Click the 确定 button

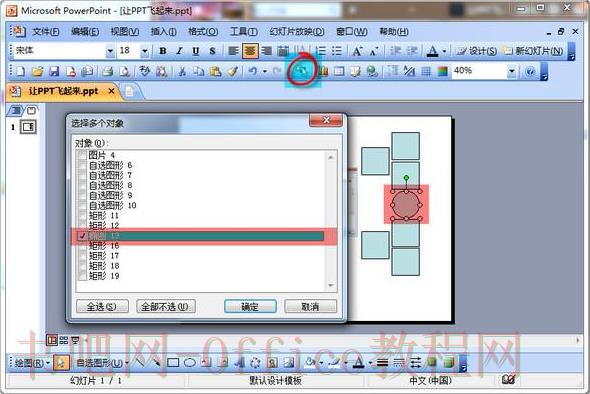click(x=250, y=306)
